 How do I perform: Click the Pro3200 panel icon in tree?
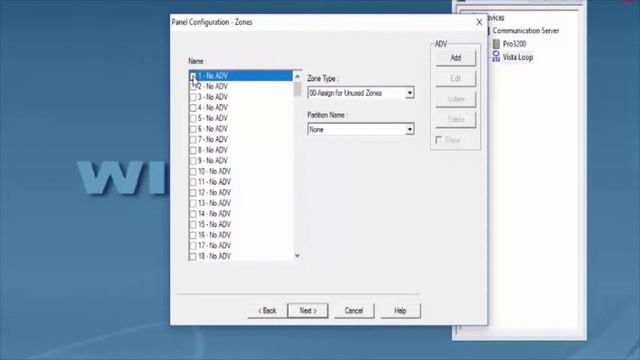coord(496,44)
